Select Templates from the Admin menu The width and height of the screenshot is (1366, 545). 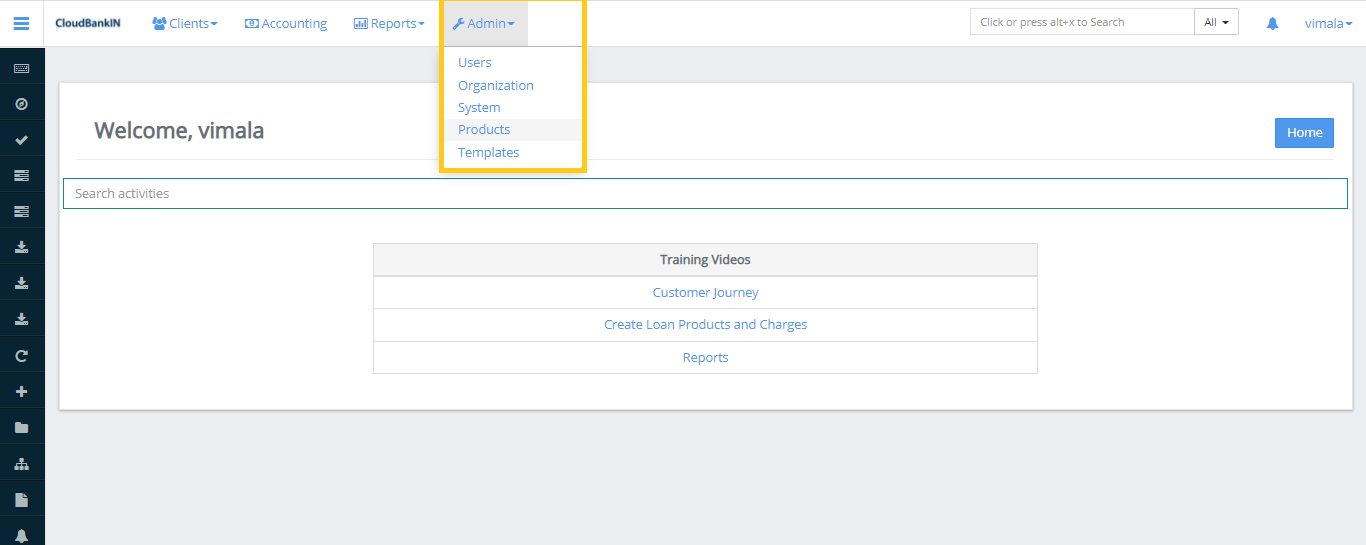point(488,153)
